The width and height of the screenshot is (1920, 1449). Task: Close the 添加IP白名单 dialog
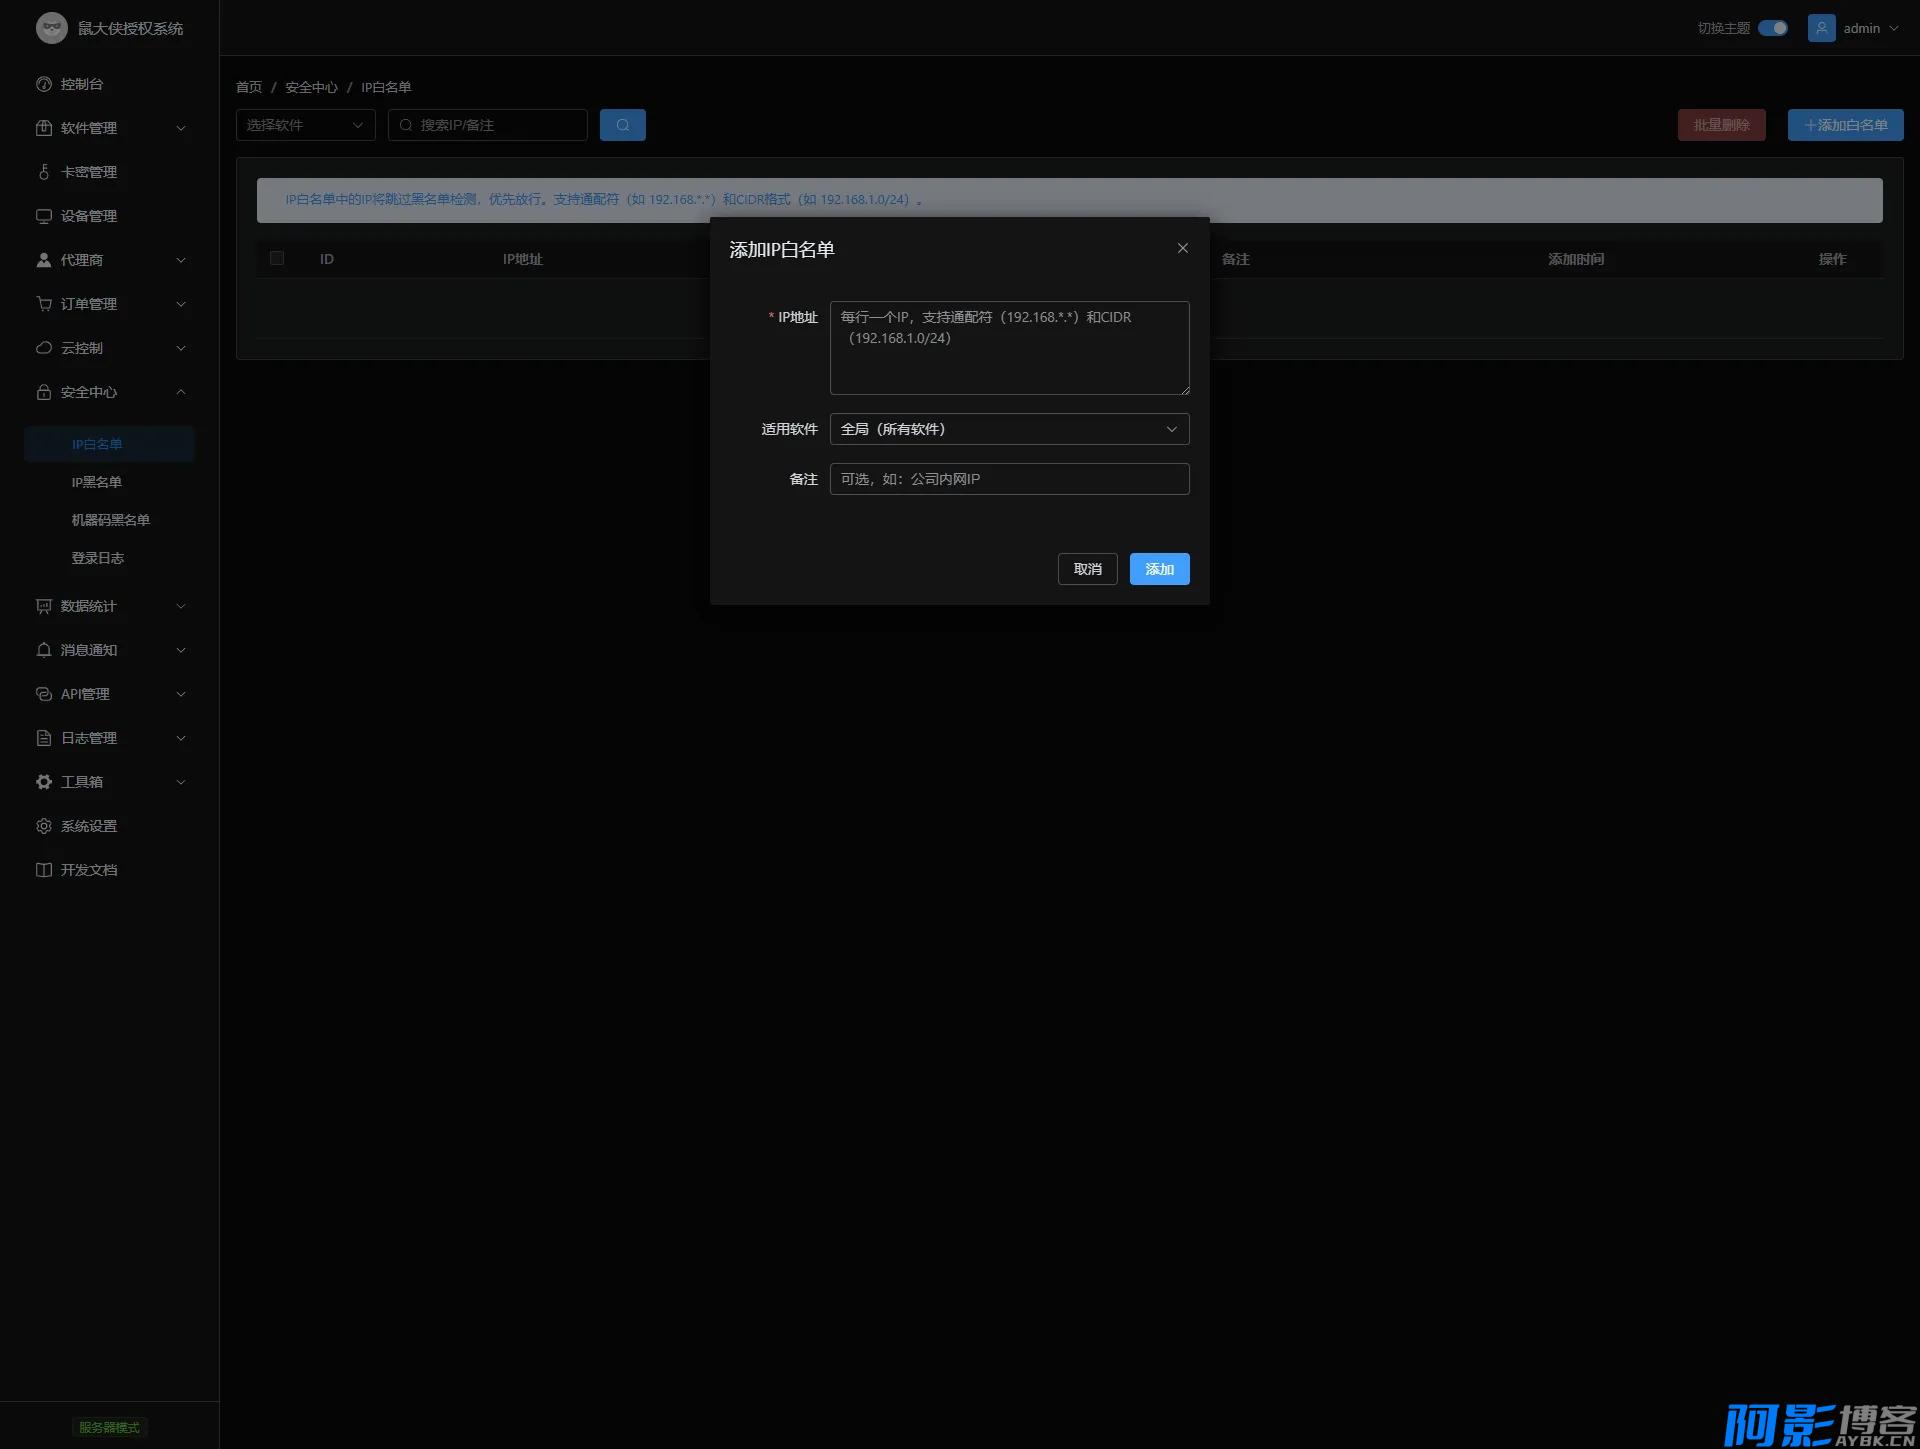coord(1182,248)
